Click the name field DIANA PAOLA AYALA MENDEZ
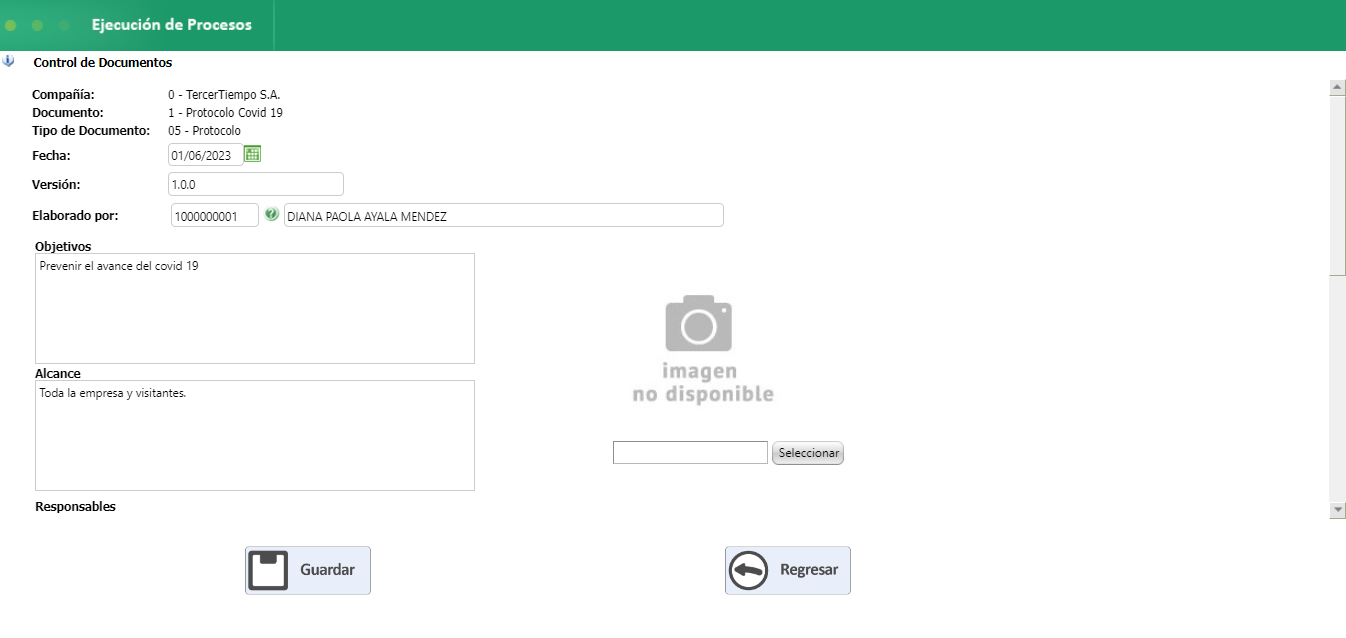Screen dimensions: 1346x638 (x=503, y=216)
